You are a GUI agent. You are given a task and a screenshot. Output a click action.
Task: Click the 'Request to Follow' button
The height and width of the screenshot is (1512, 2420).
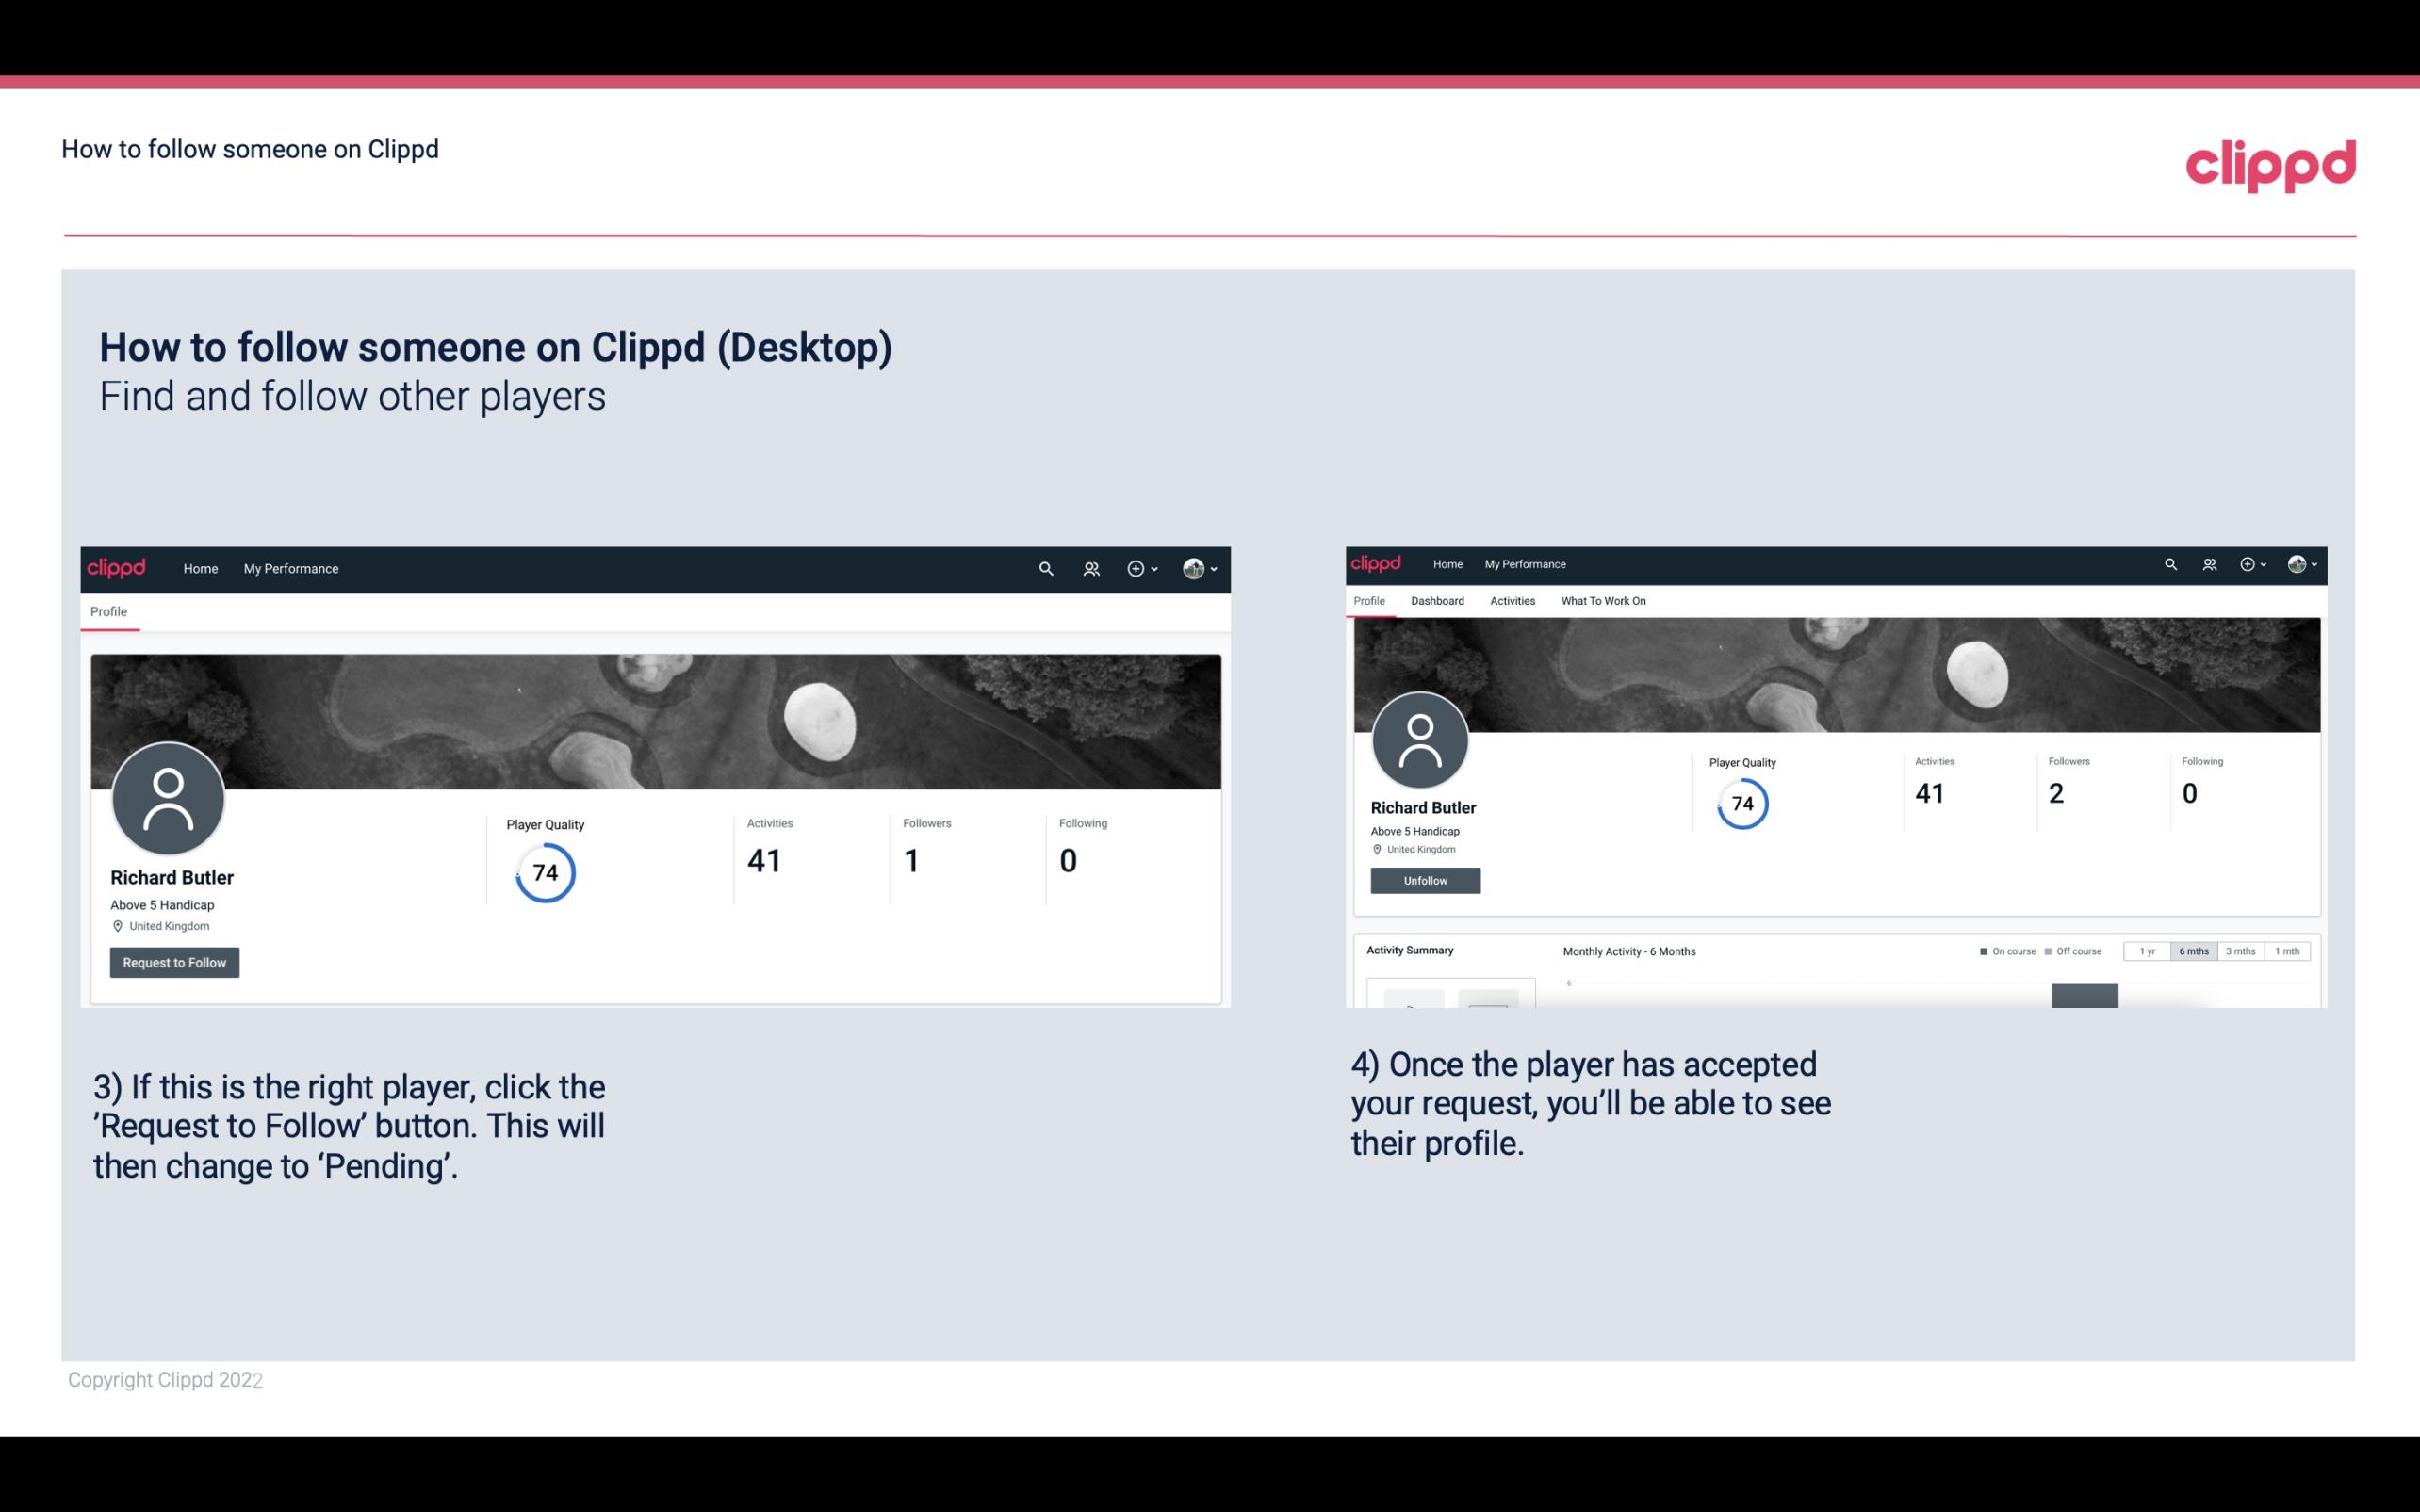[x=174, y=962]
